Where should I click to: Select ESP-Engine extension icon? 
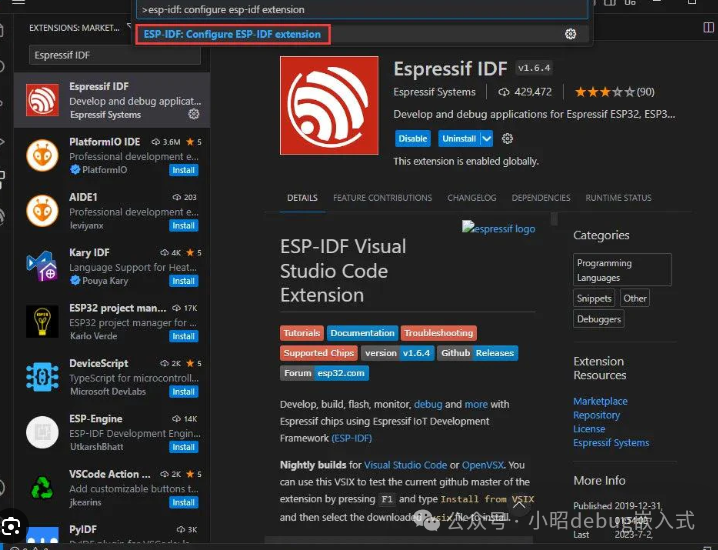click(42, 432)
